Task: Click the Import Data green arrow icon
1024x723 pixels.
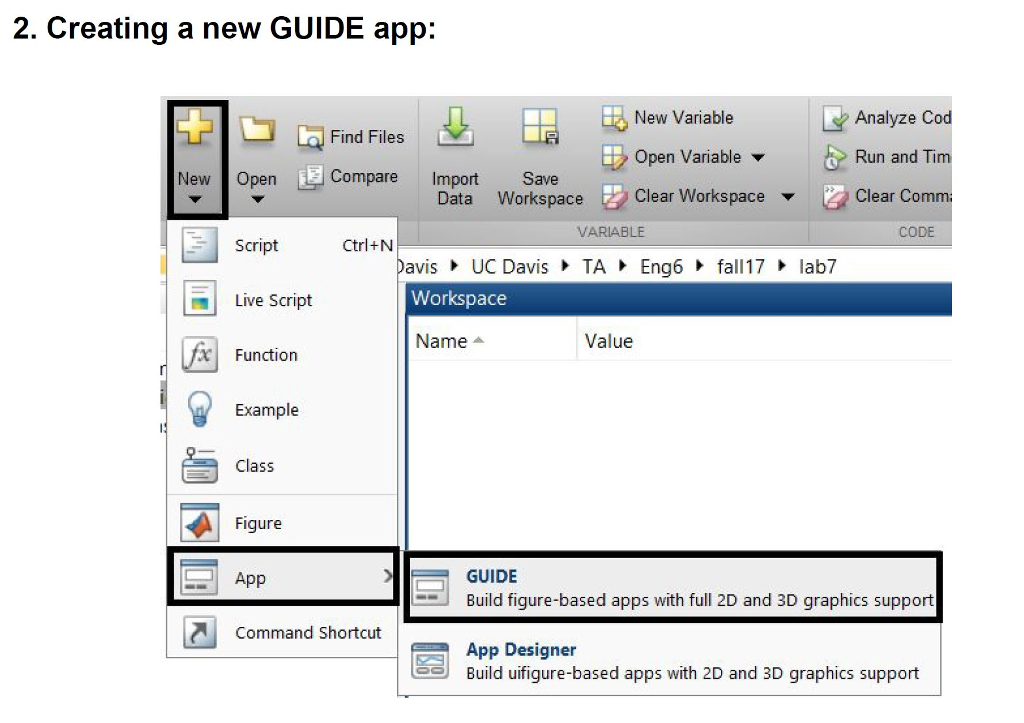Action: pyautogui.click(x=455, y=126)
